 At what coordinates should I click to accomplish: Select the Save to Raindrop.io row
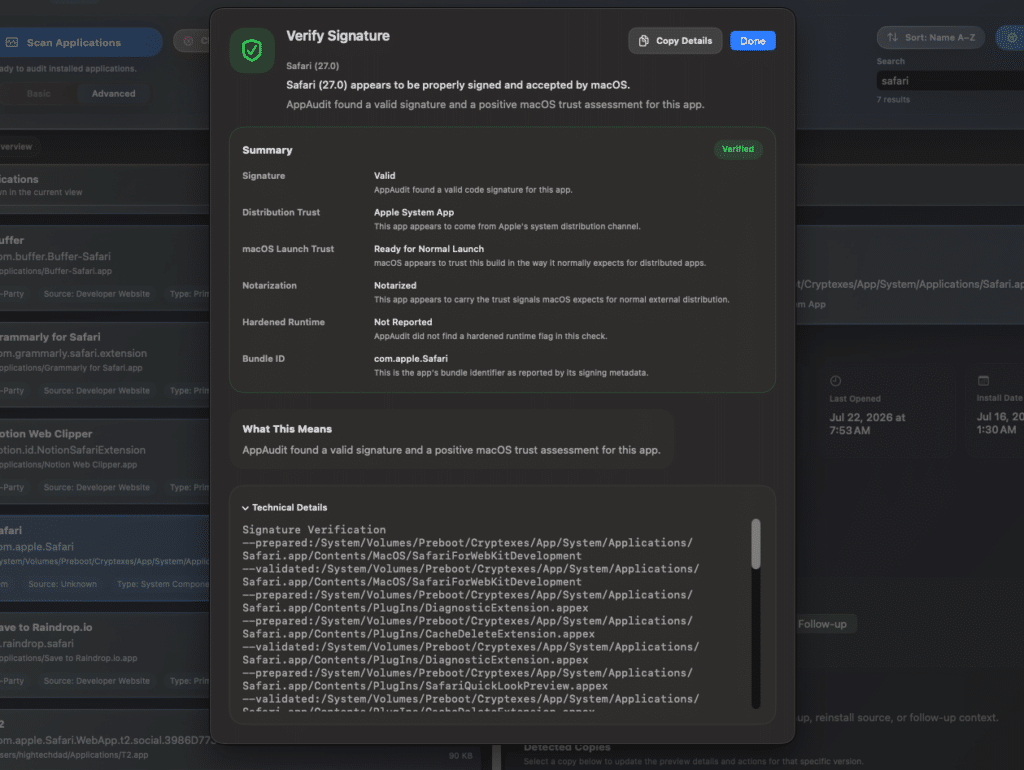point(104,654)
